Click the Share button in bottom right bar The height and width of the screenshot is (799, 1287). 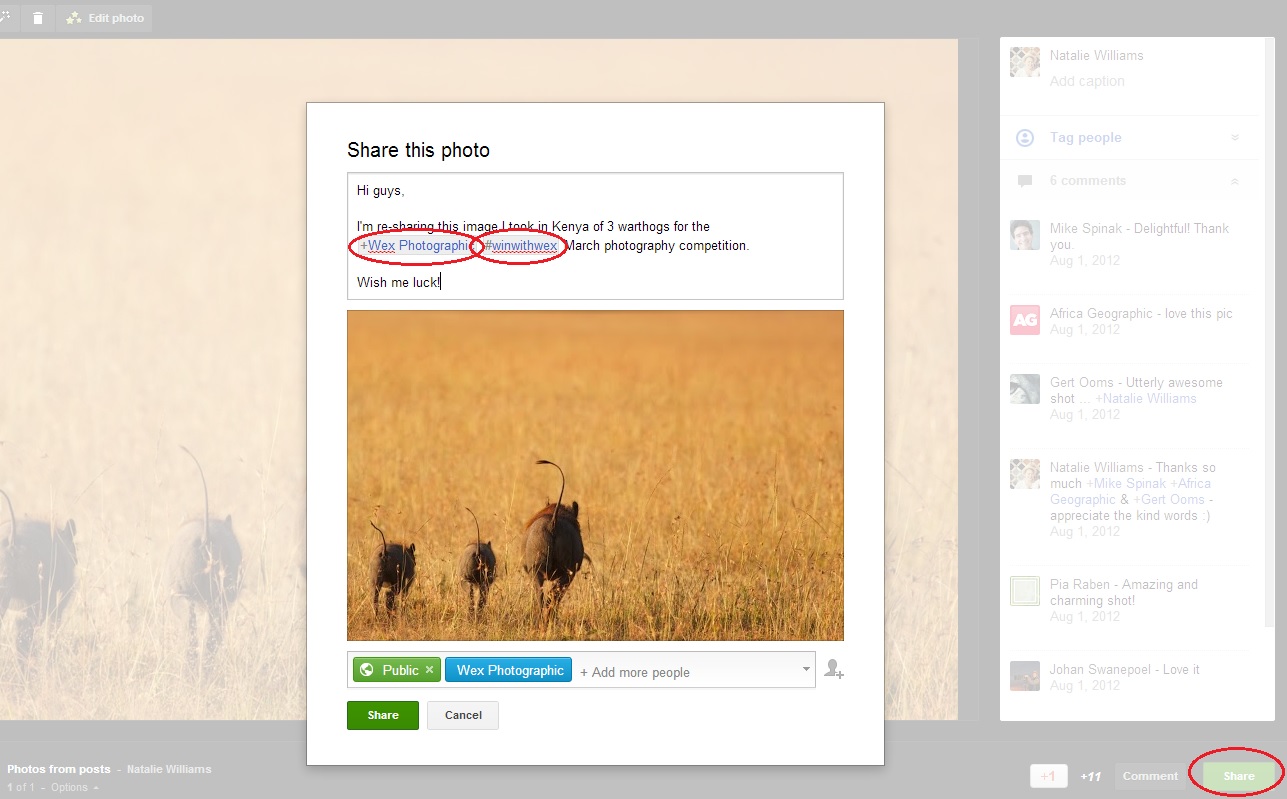[1238, 776]
